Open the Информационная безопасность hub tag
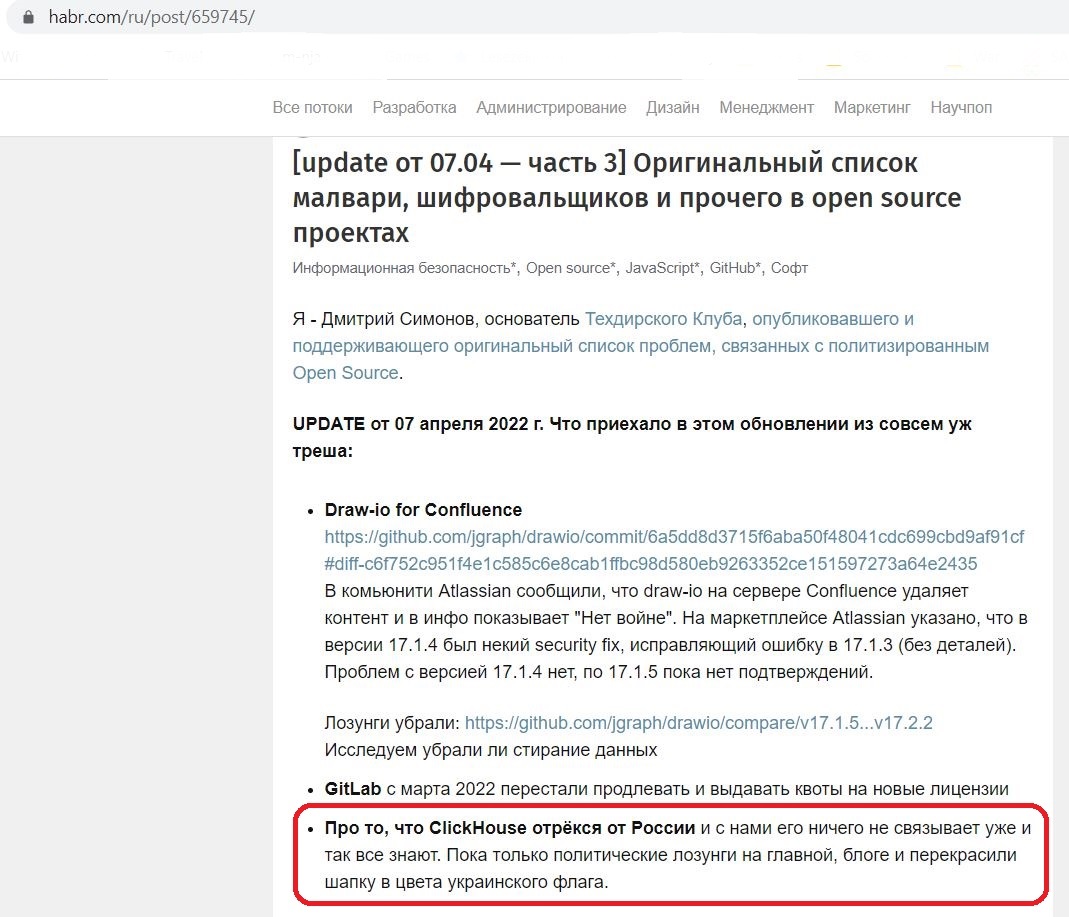Viewport: 1069px width, 917px height. (405, 268)
